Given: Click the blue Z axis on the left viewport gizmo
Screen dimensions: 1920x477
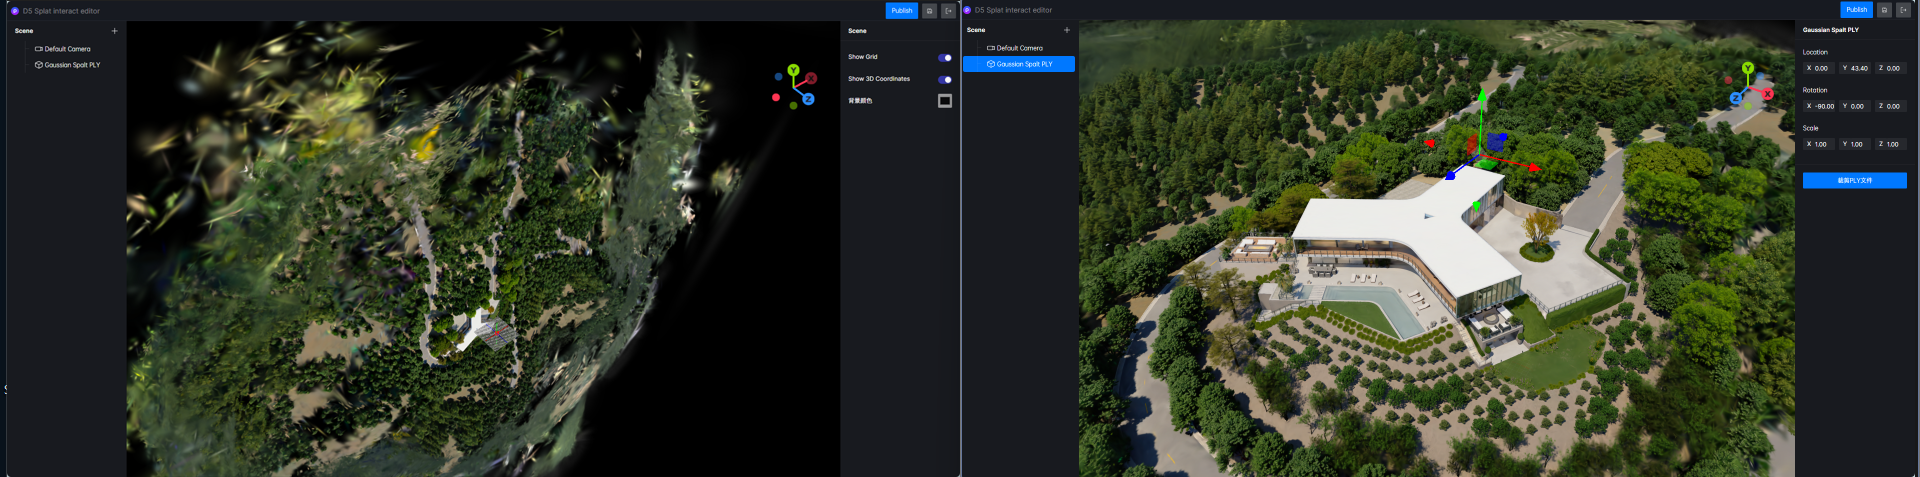Looking at the screenshot, I should 808,99.
